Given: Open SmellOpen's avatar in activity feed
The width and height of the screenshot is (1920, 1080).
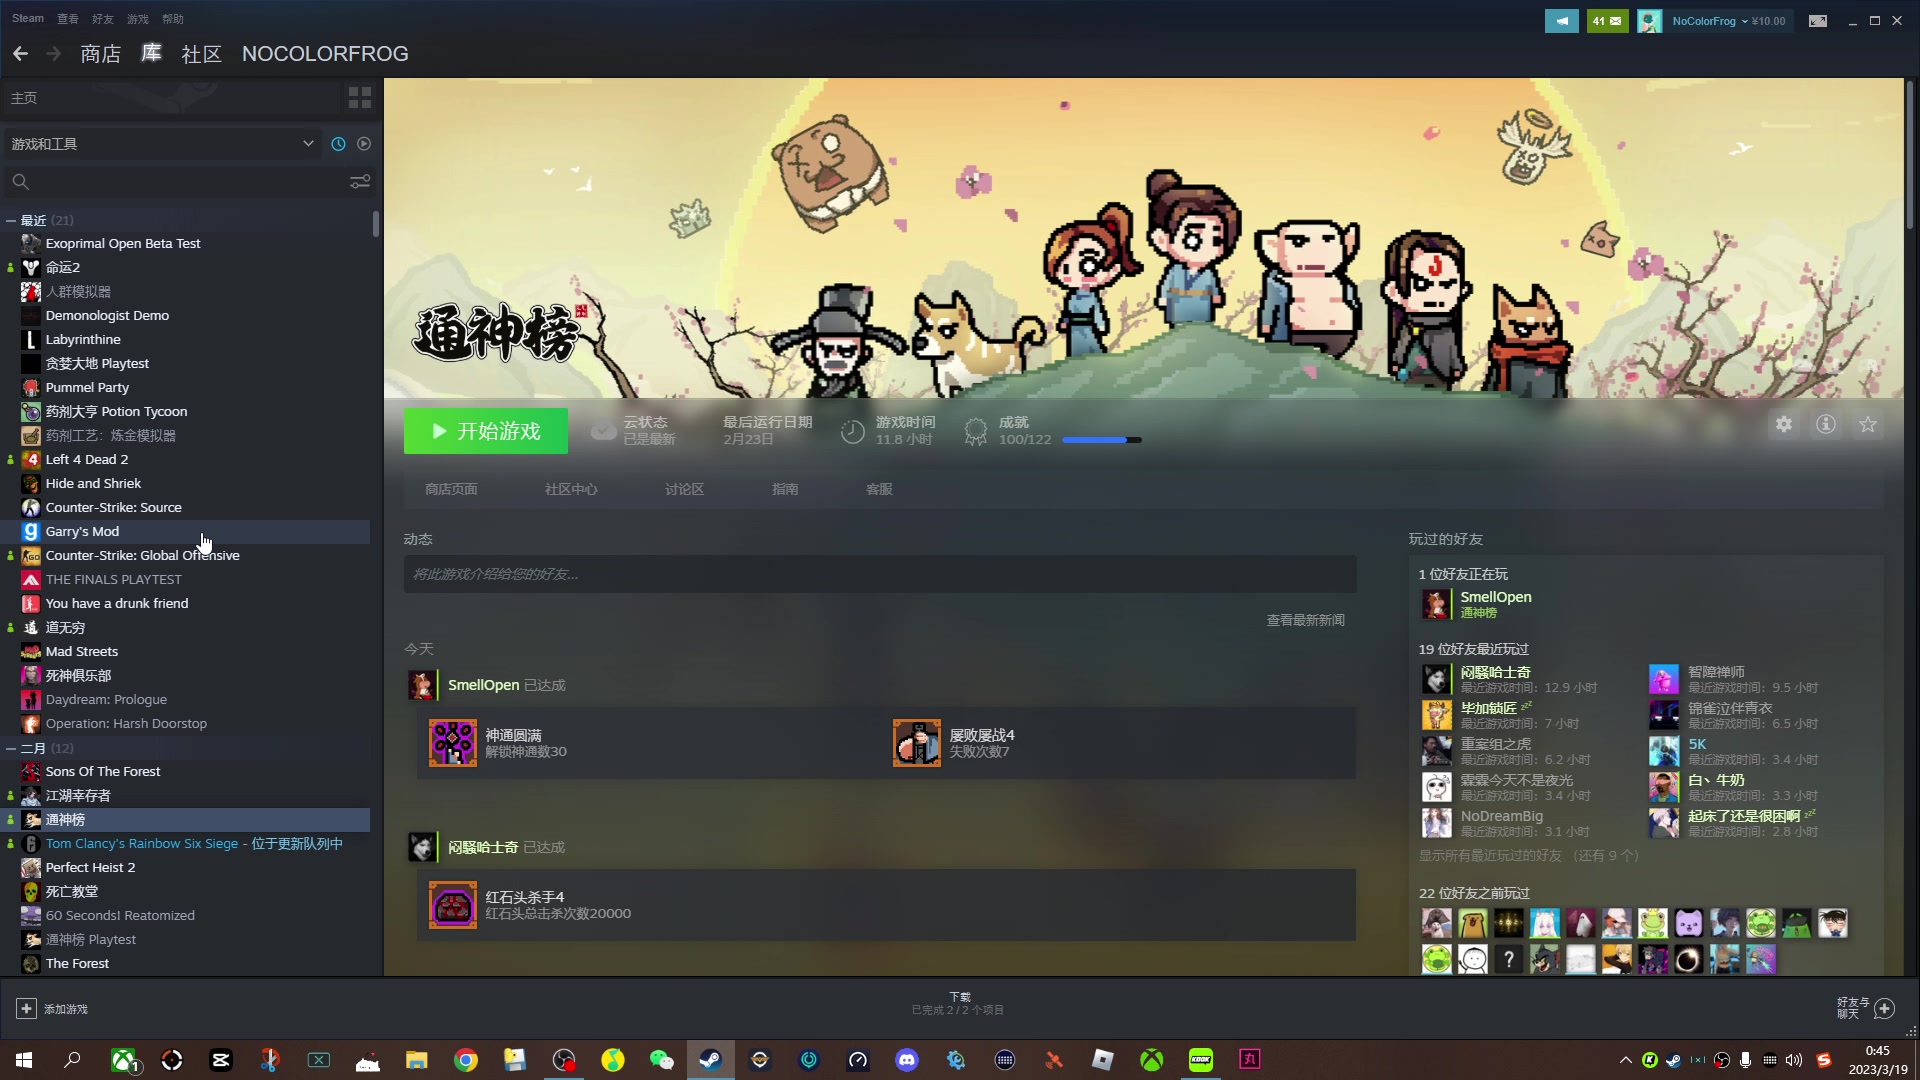Looking at the screenshot, I should [x=422, y=685].
